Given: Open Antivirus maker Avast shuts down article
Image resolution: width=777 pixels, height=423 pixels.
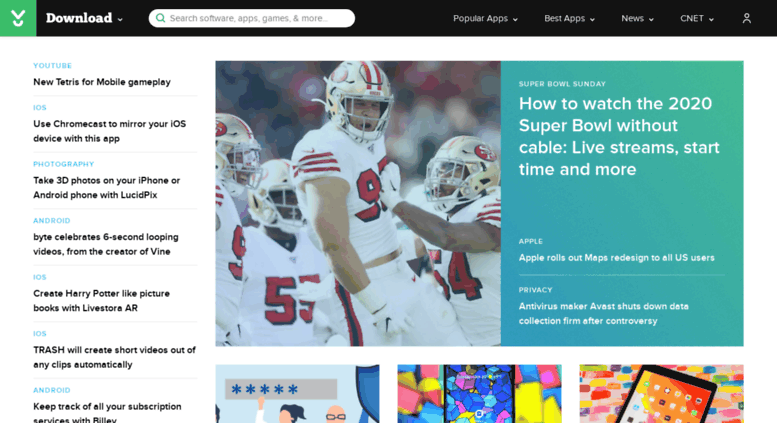Looking at the screenshot, I should pos(604,314).
